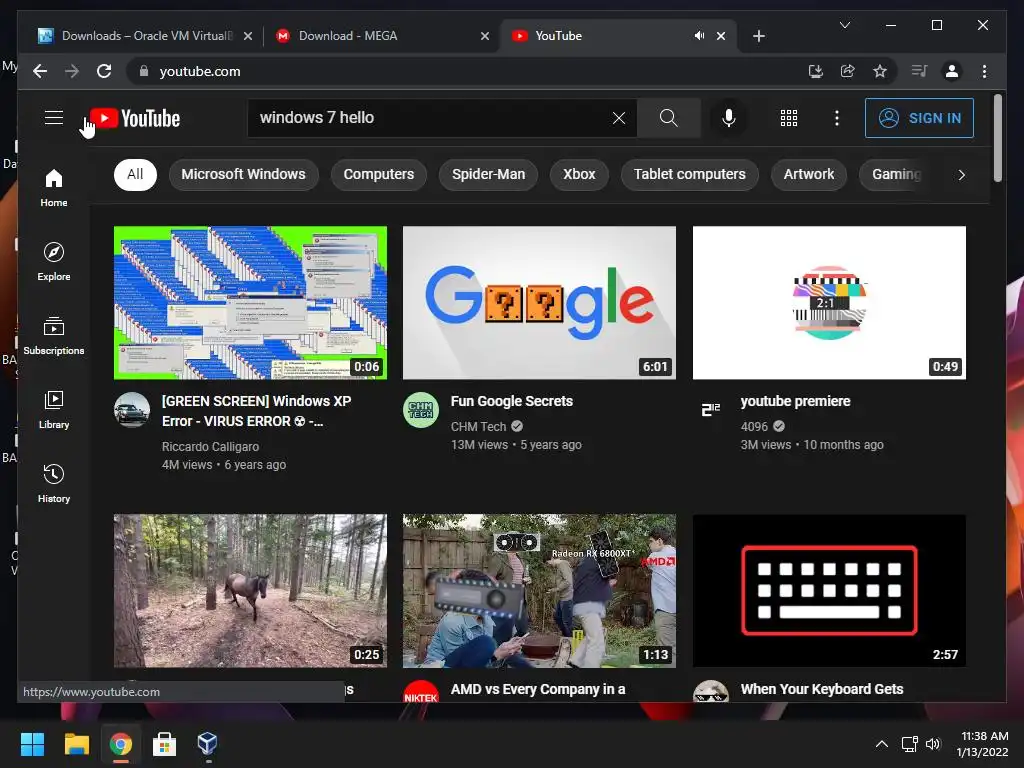Visit the 4096 channel name
The width and height of the screenshot is (1024, 768).
(x=754, y=426)
